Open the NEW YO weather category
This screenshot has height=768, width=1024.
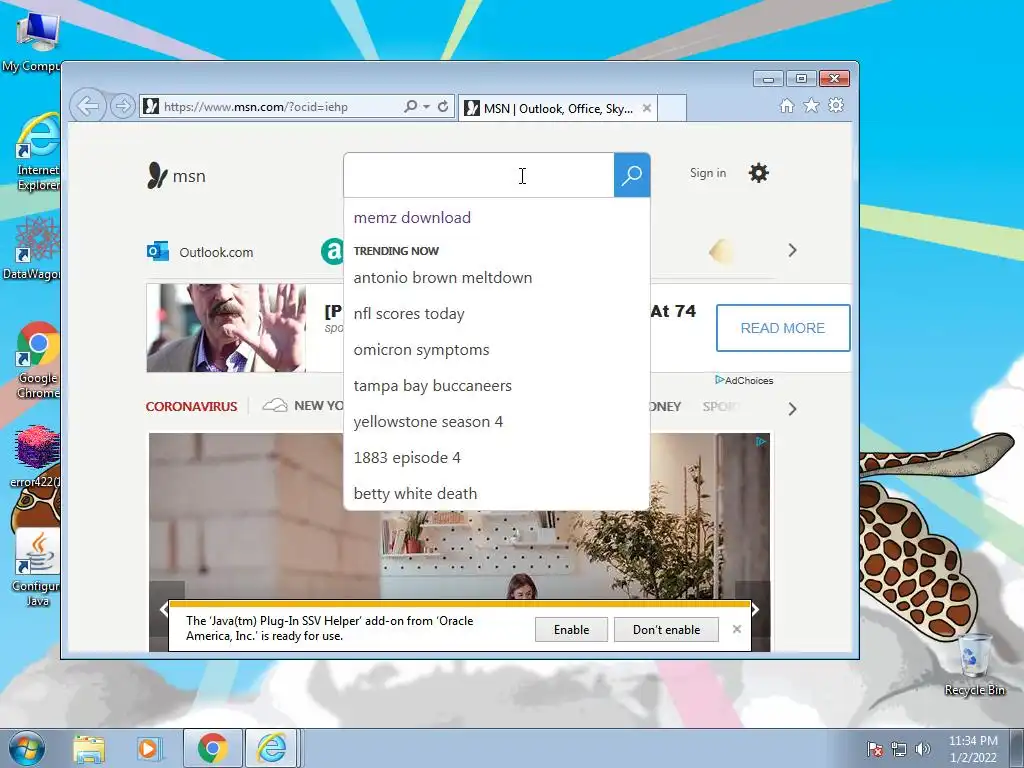(303, 406)
